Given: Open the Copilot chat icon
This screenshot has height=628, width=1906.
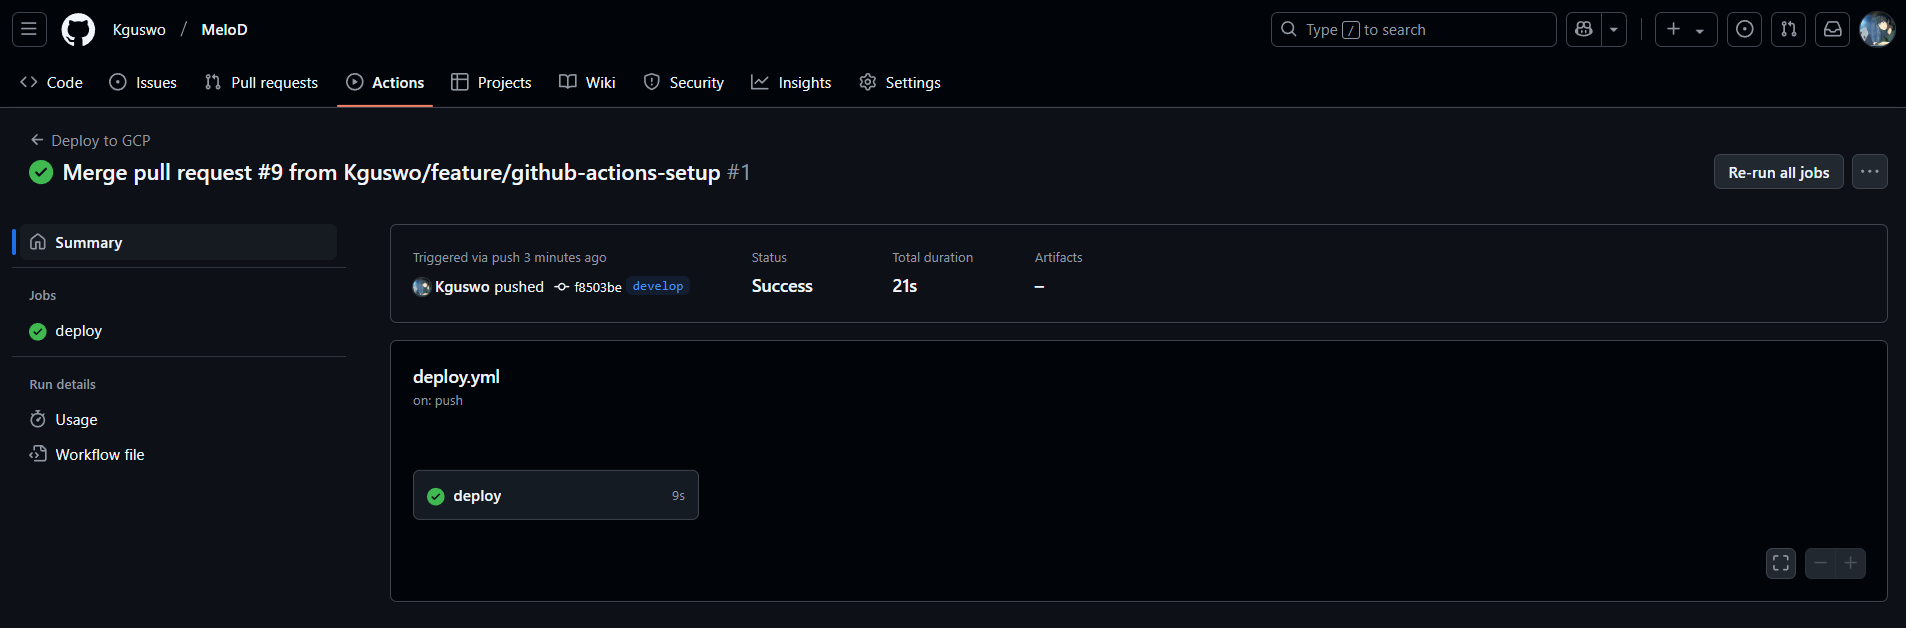Looking at the screenshot, I should (x=1584, y=30).
